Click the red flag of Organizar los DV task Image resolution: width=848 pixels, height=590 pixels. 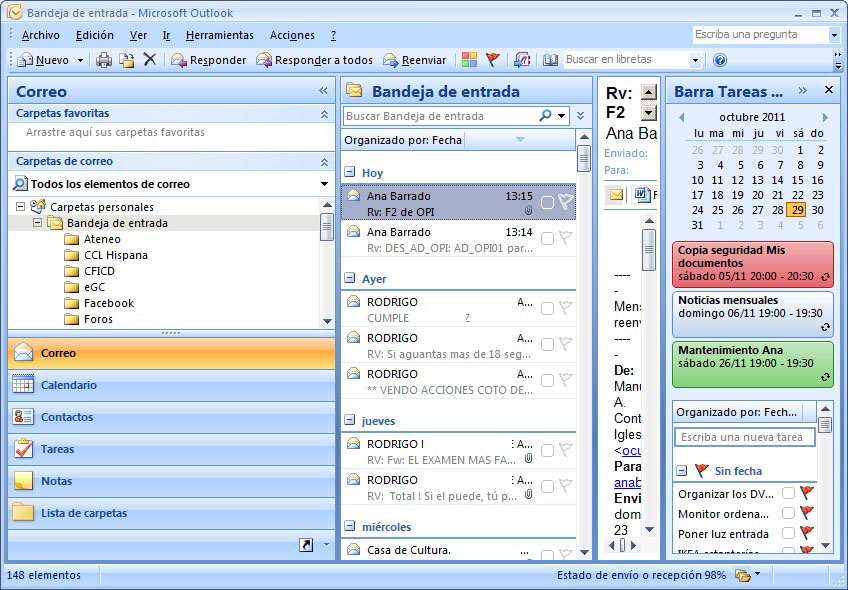point(806,493)
